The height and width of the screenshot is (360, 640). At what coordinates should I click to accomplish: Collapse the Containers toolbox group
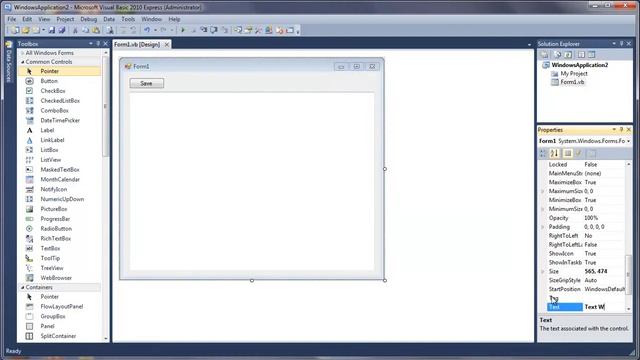tap(22, 287)
